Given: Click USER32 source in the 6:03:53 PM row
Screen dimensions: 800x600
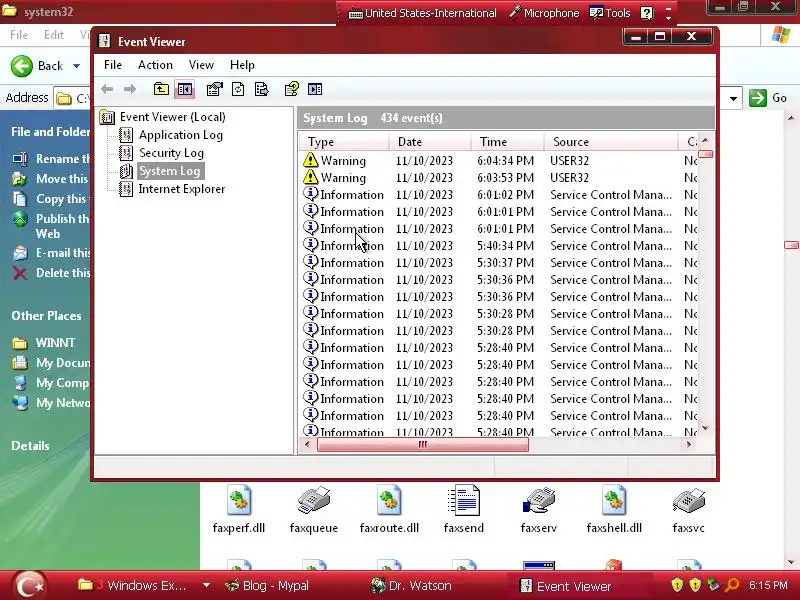Looking at the screenshot, I should click(x=569, y=178).
